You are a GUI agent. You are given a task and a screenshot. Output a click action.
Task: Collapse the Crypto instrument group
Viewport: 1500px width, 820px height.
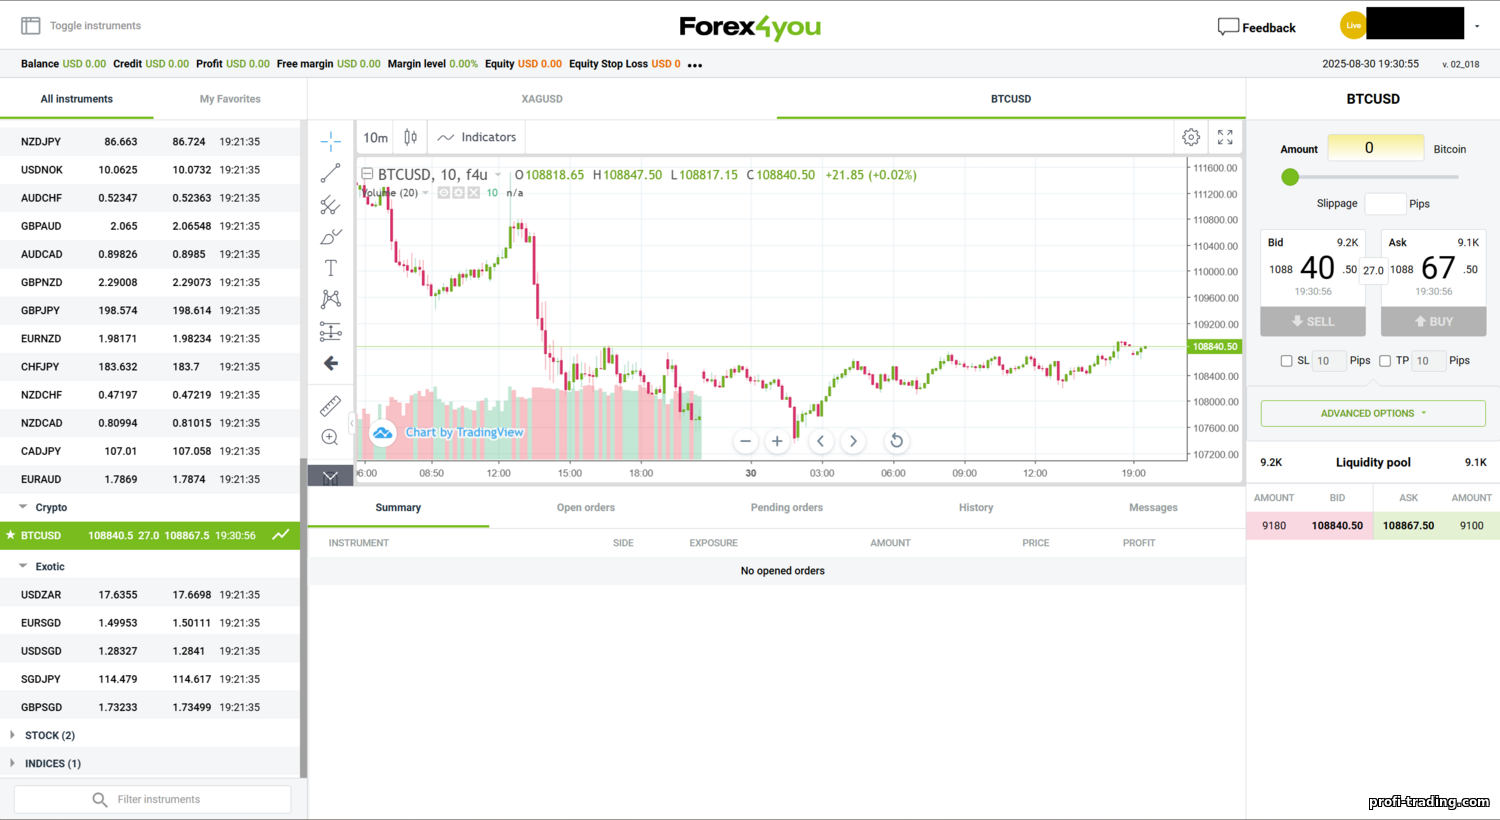(x=23, y=507)
